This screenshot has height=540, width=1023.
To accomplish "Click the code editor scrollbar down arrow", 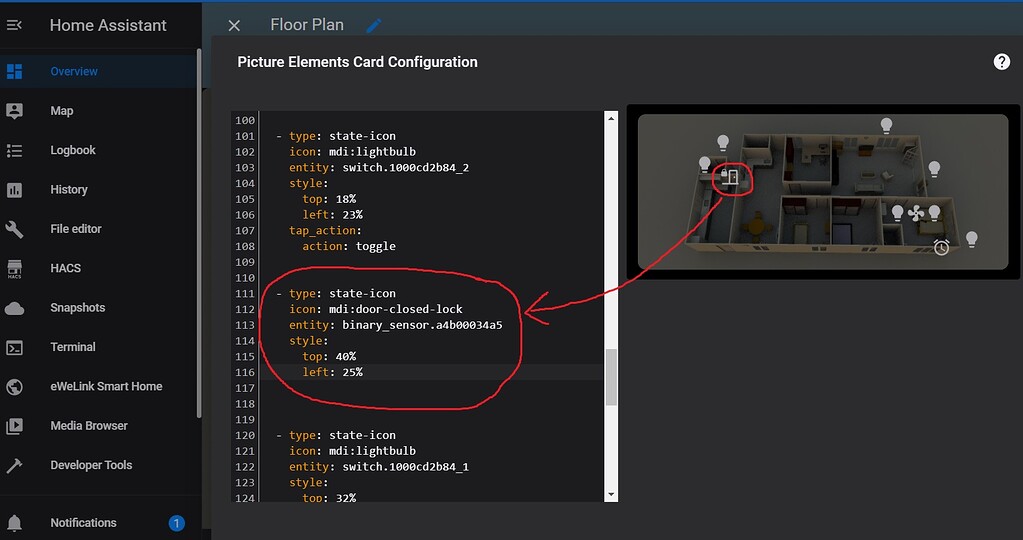I will pos(611,495).
